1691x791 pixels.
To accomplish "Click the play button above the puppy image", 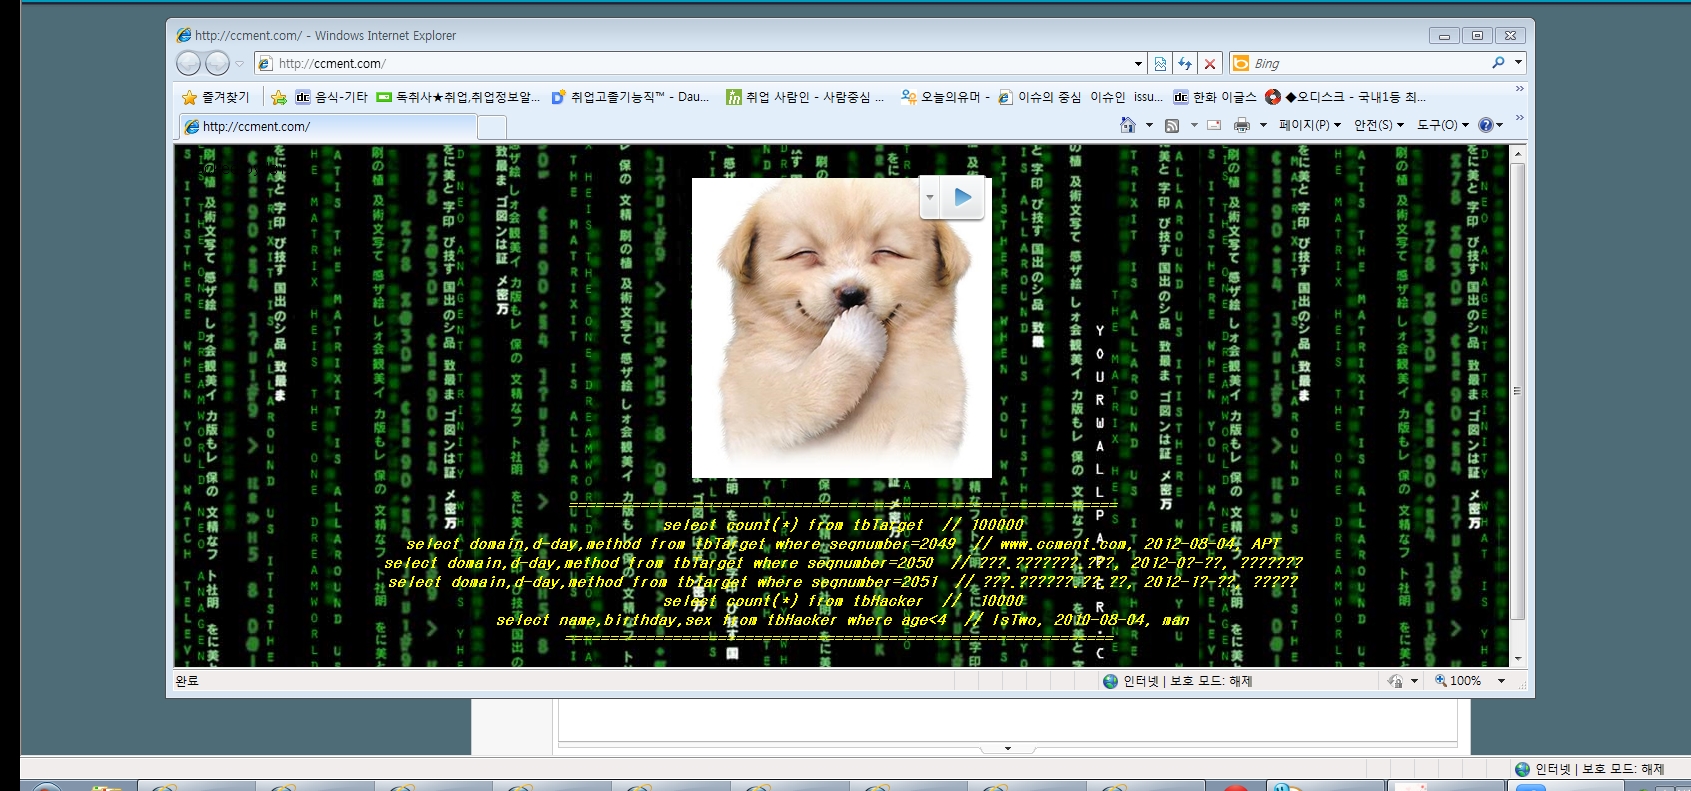I will [963, 197].
